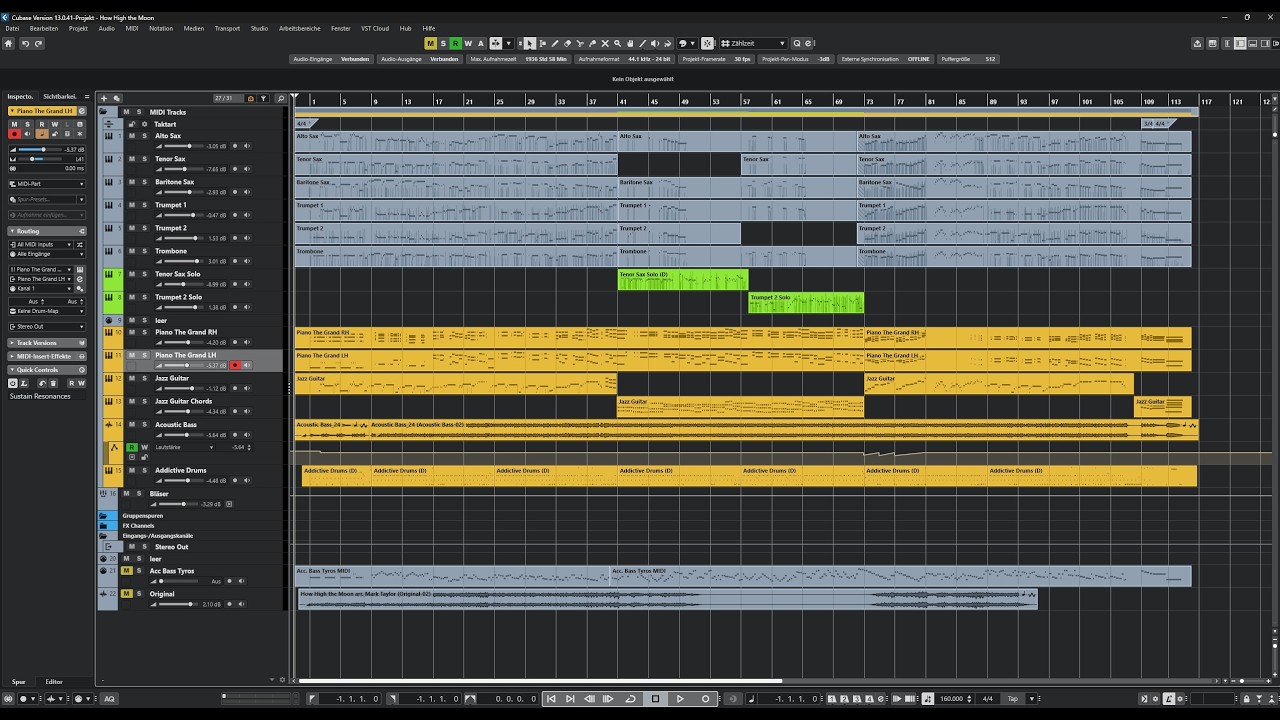Screen dimensions: 1280x720
Task: Toggle global Read automation R button
Action: (x=456, y=43)
